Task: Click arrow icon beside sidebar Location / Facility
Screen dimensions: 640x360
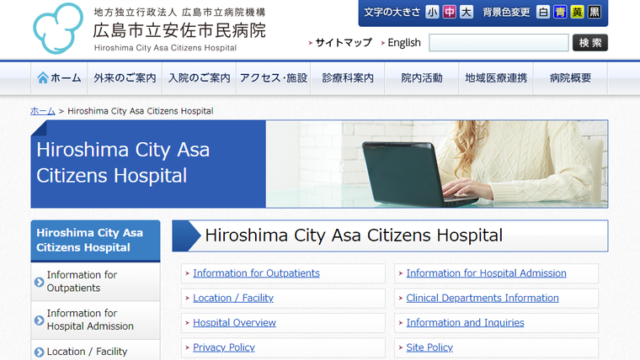Action: [39, 352]
